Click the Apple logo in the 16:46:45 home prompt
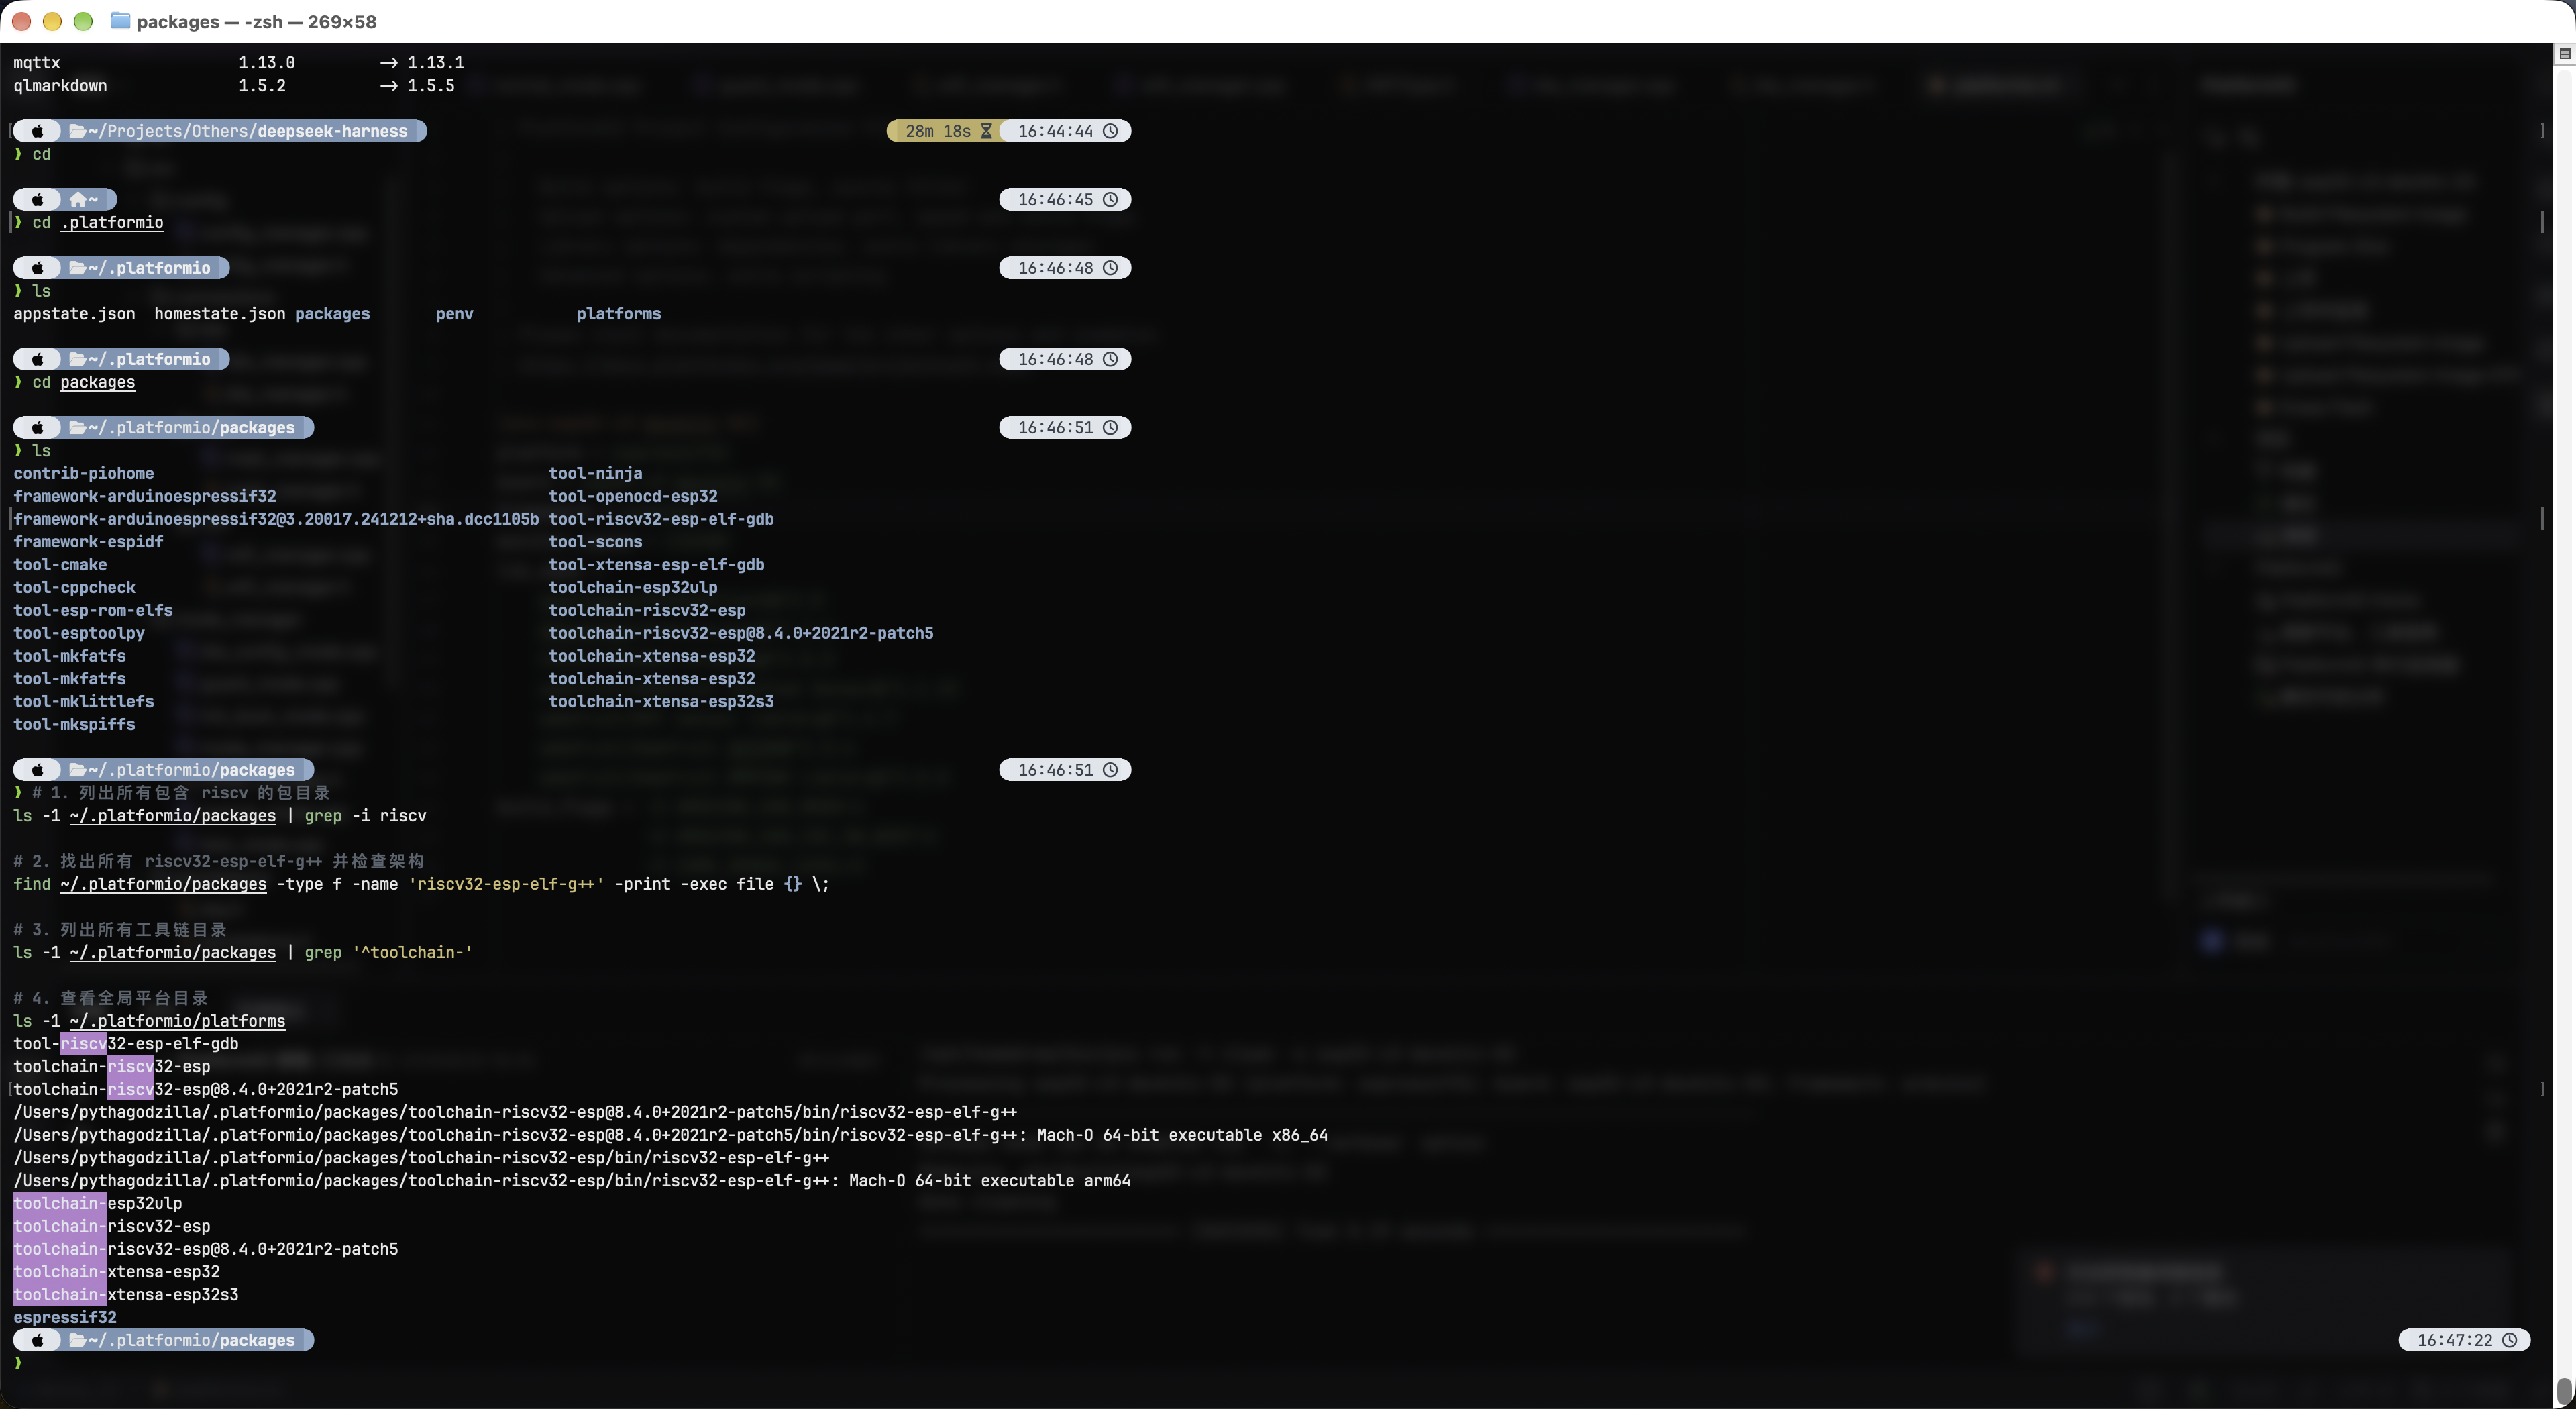Viewport: 2576px width, 1409px height. (38, 199)
